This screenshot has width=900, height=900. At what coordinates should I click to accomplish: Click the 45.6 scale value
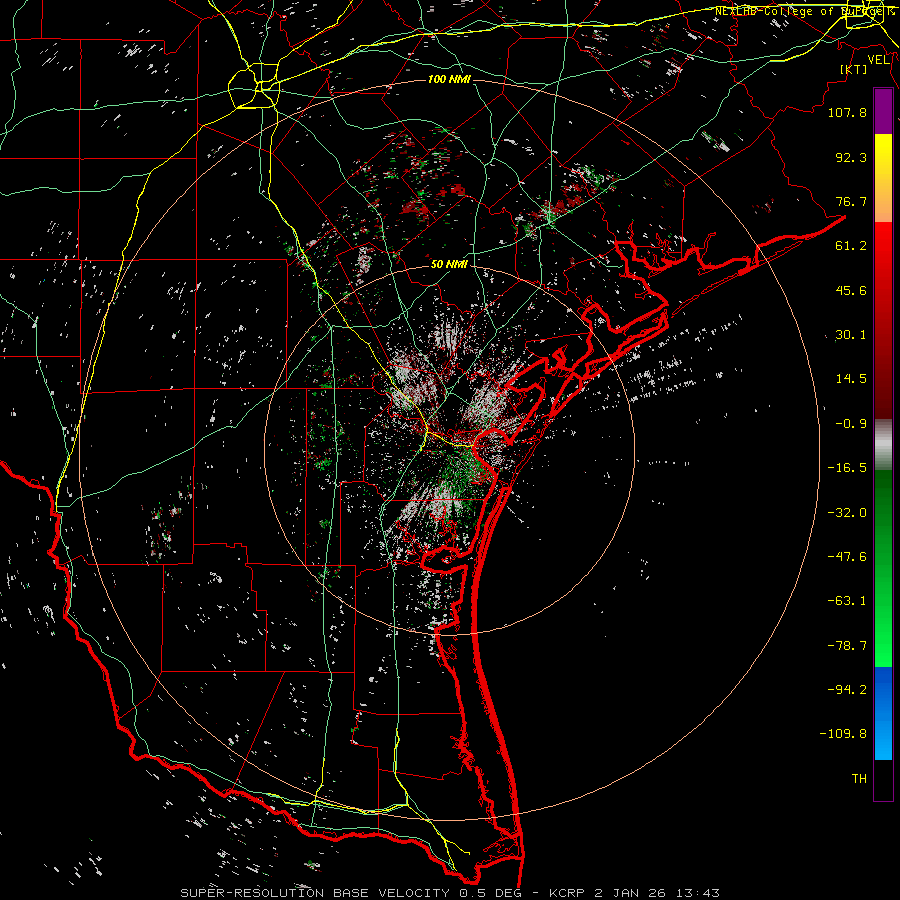coord(851,290)
